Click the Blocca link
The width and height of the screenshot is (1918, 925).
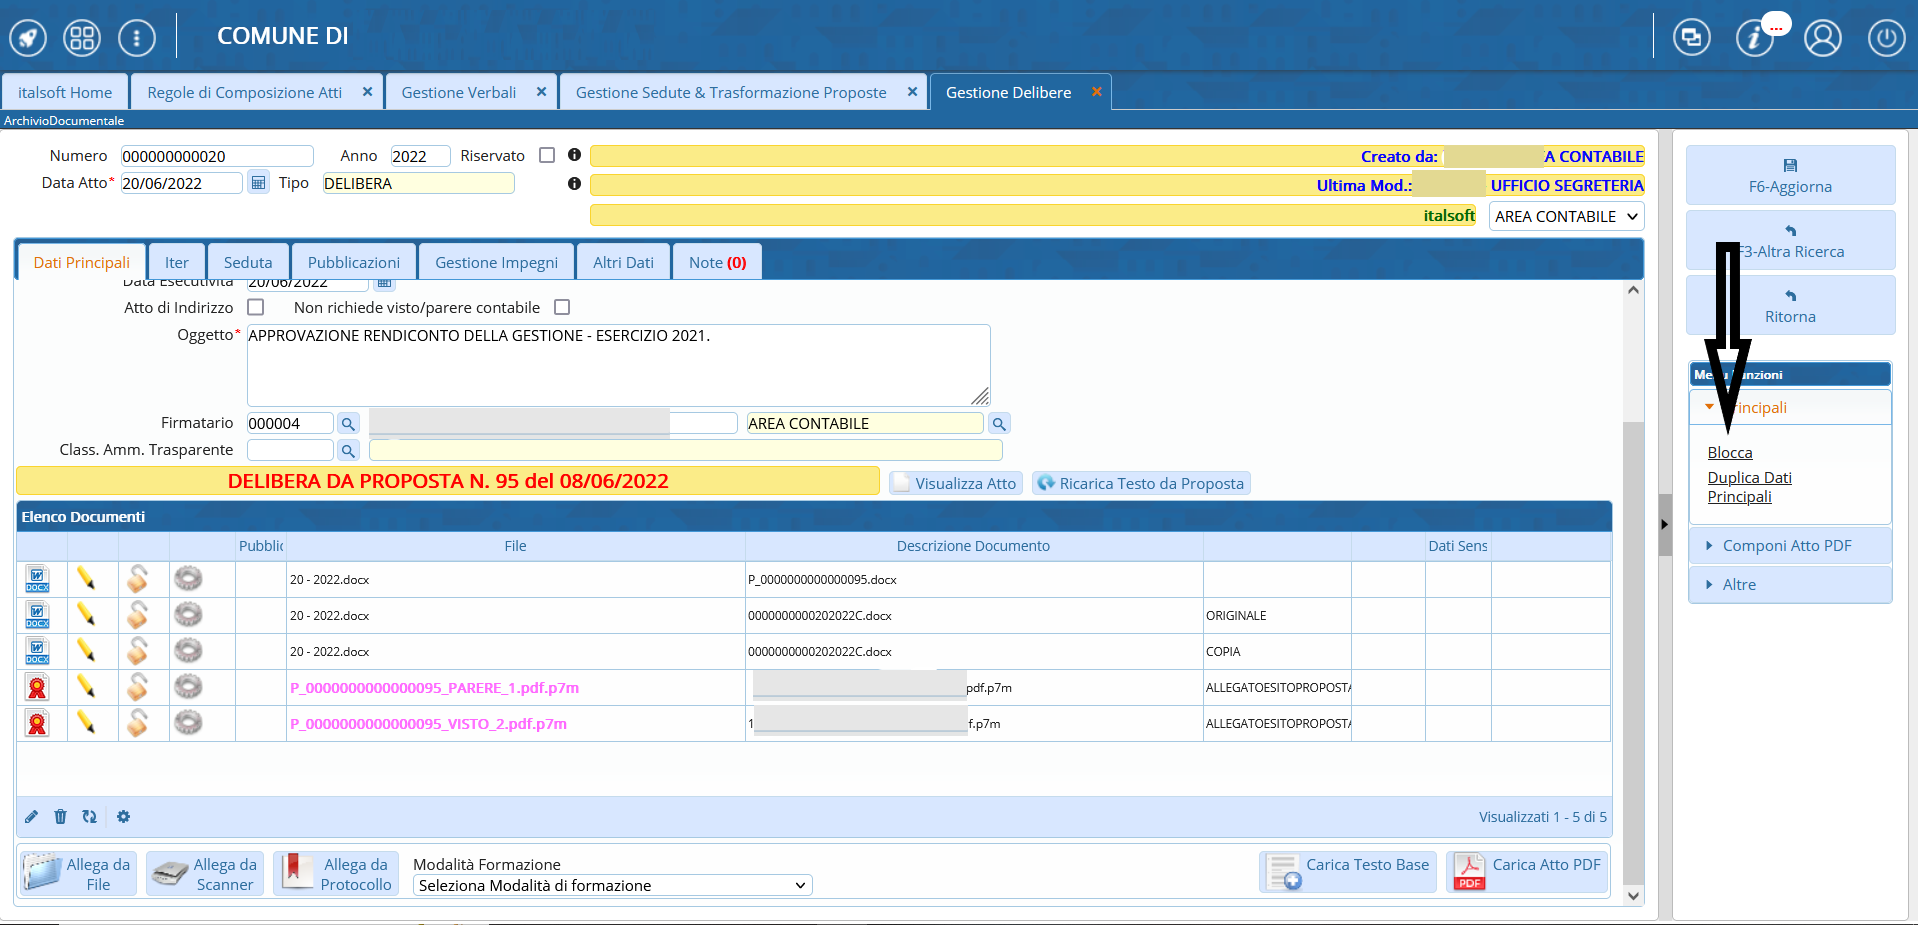[x=1729, y=453]
